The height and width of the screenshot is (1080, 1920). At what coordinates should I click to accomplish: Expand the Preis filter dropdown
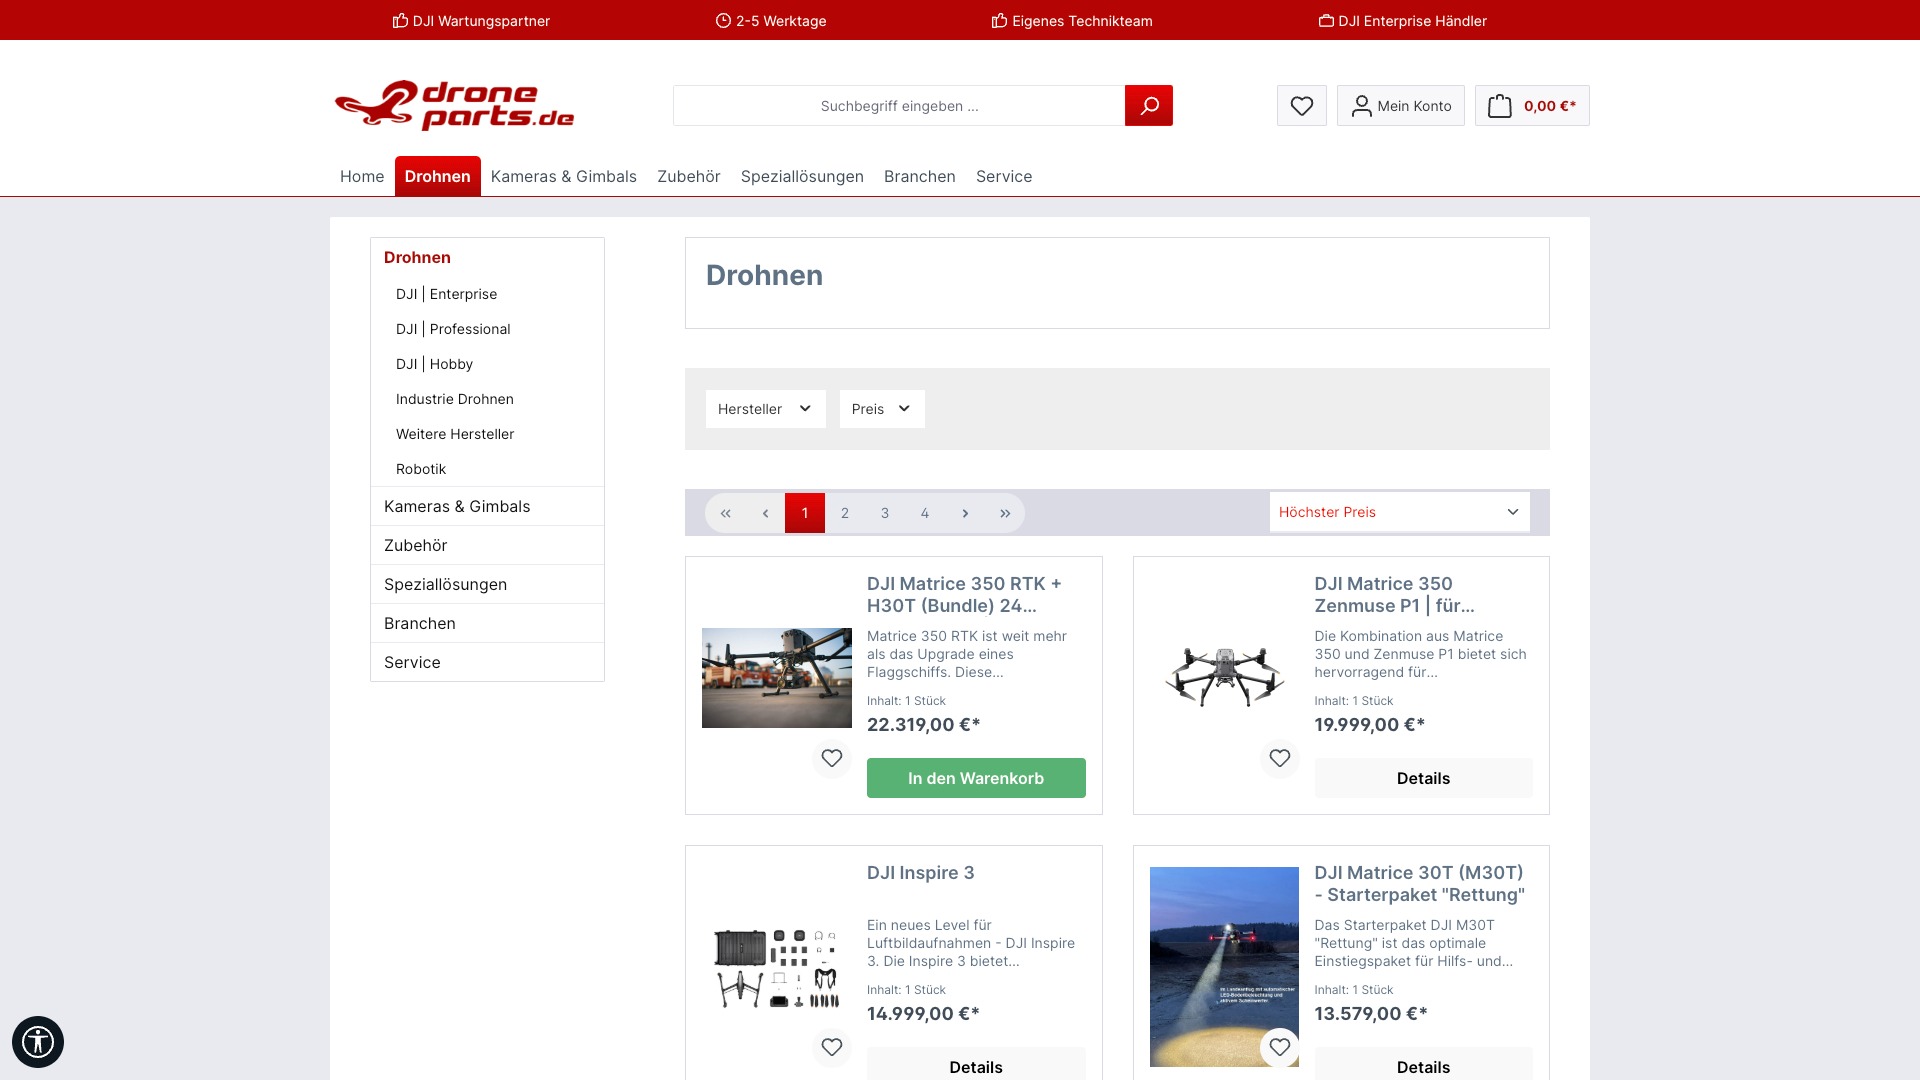coord(881,409)
